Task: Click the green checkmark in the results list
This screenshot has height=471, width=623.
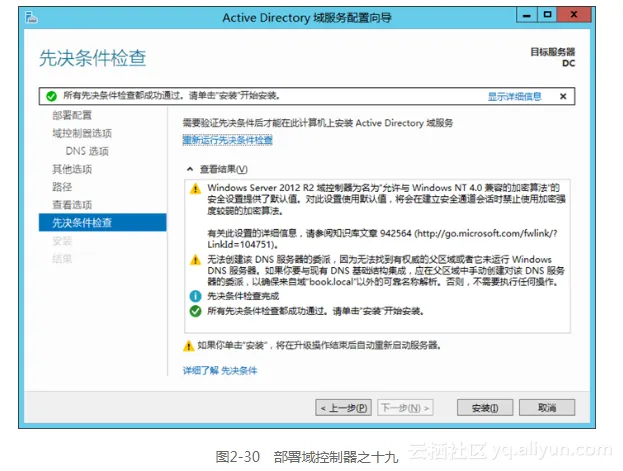Action: click(195, 311)
